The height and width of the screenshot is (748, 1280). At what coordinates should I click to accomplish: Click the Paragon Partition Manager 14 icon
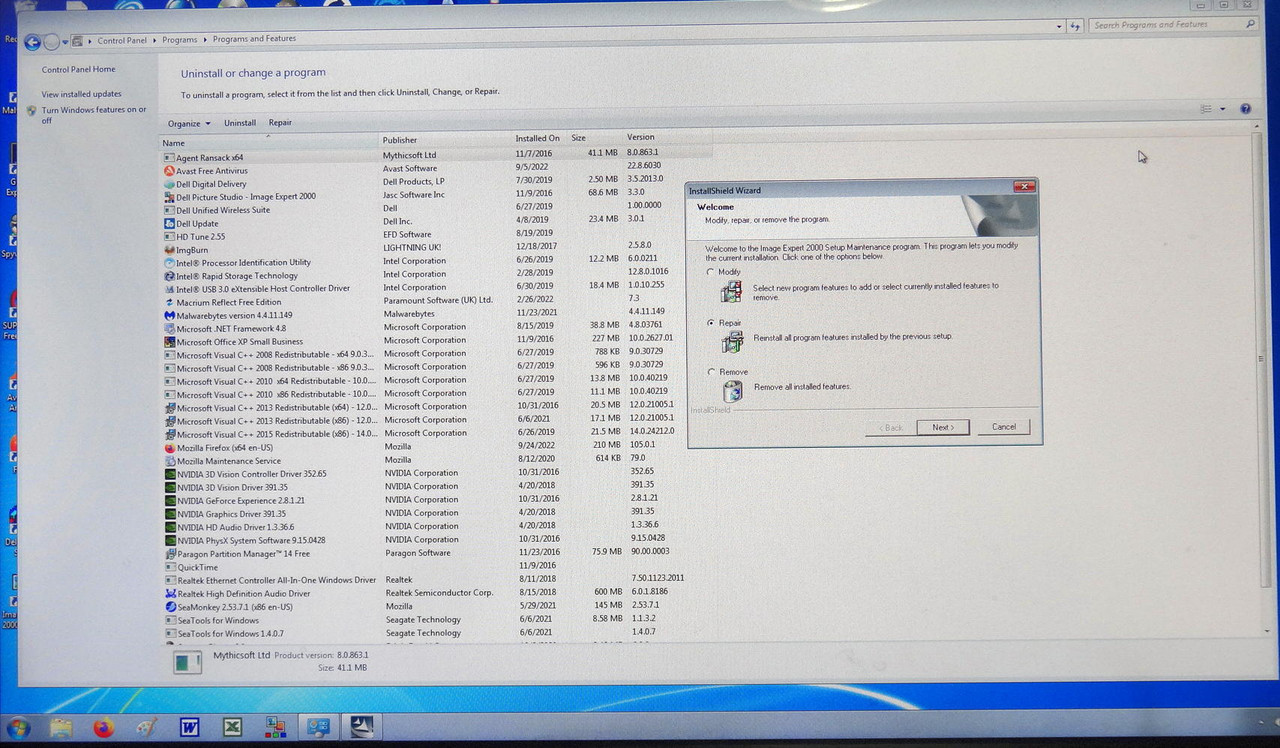click(x=170, y=553)
